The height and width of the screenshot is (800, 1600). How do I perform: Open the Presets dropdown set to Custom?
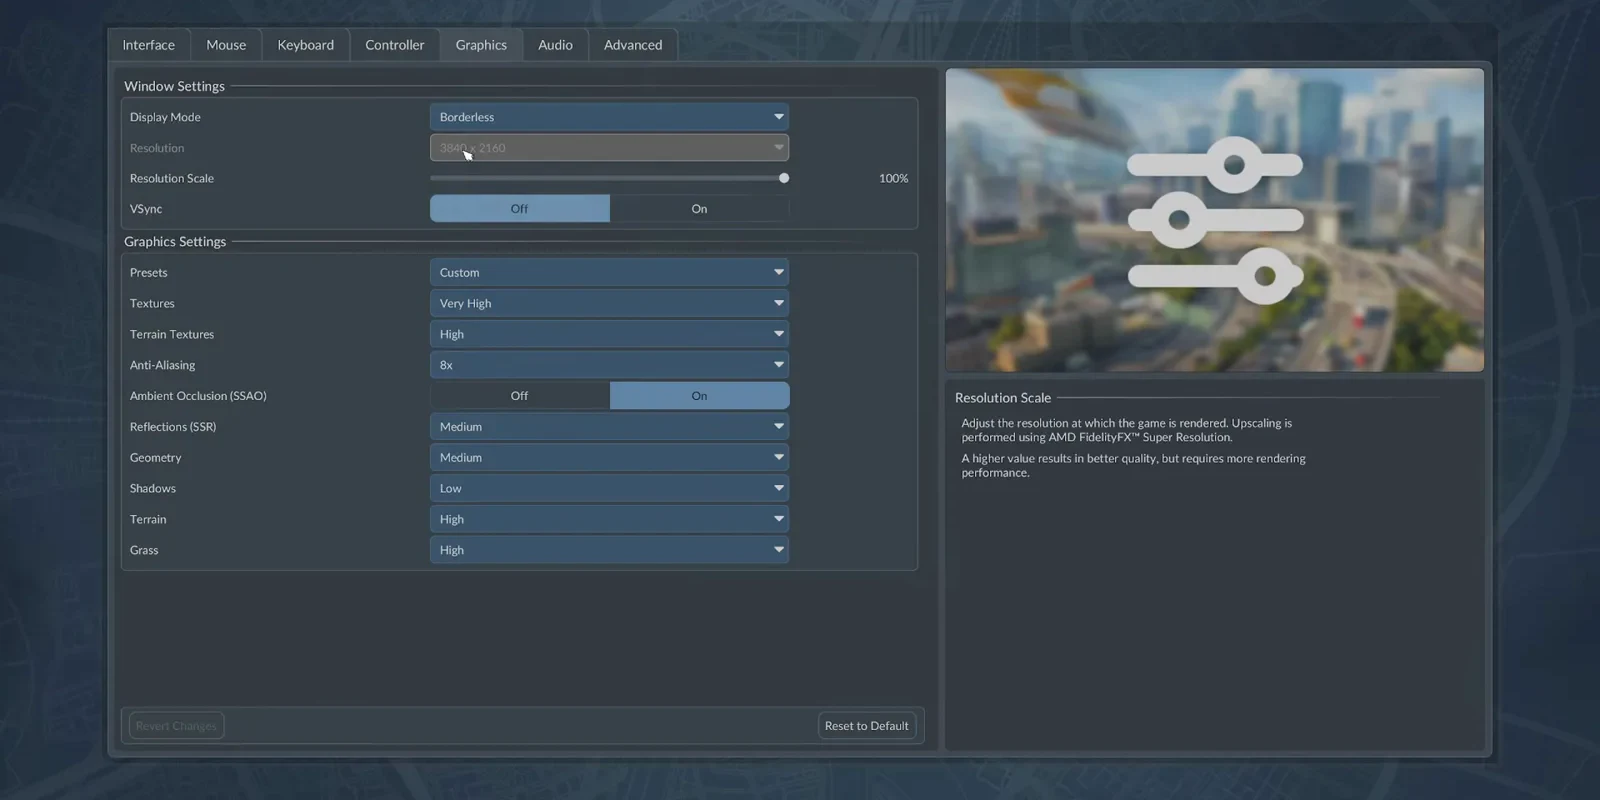[609, 272]
